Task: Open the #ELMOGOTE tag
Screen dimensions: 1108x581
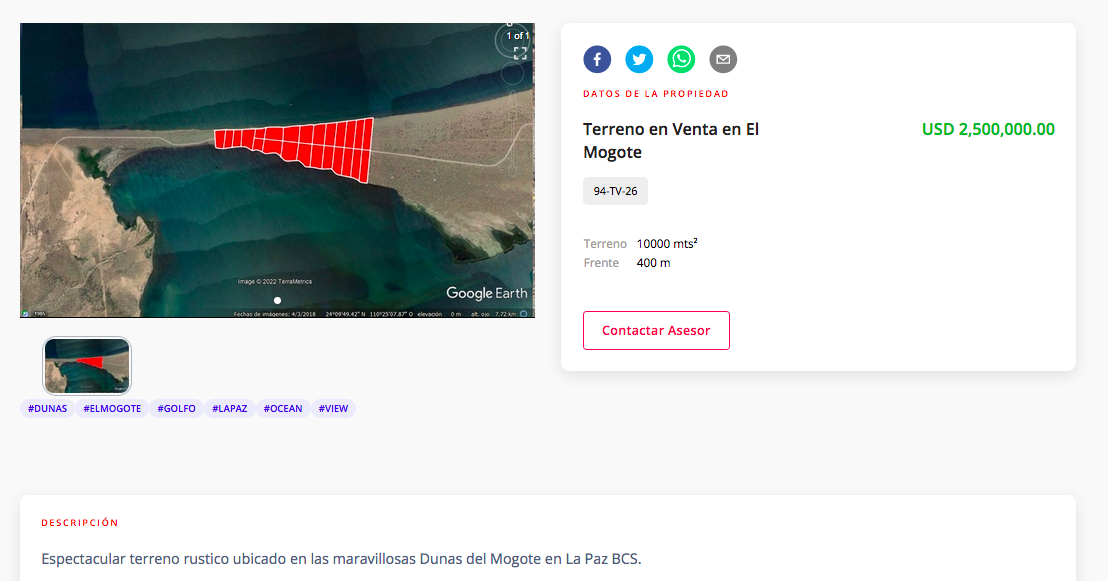Action: 112,409
